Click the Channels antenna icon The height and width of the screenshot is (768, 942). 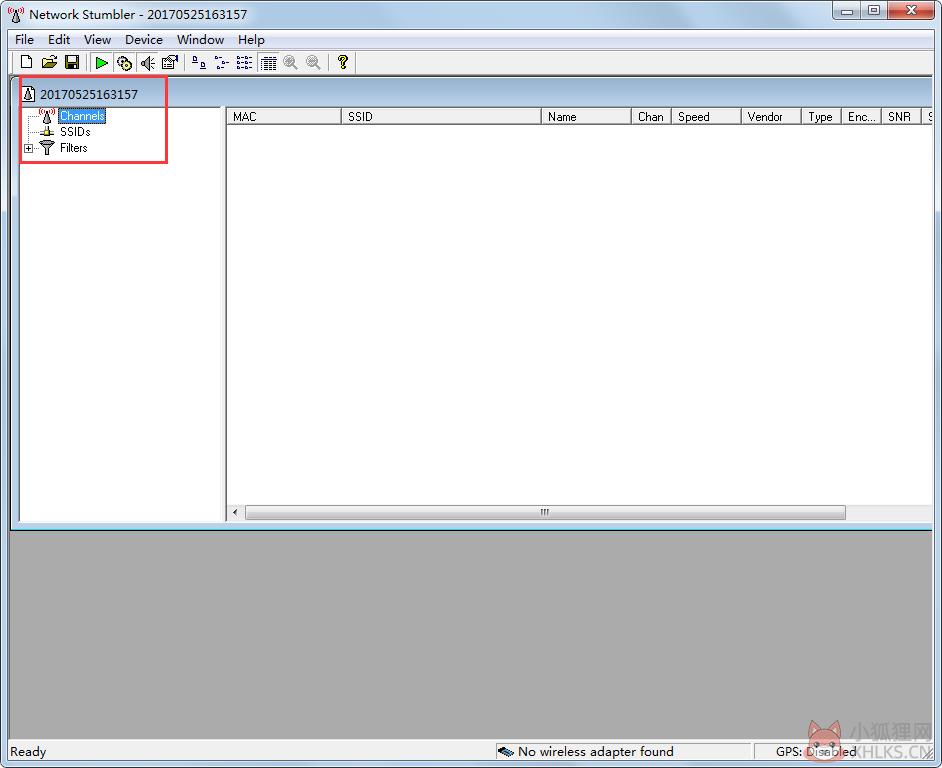47,115
